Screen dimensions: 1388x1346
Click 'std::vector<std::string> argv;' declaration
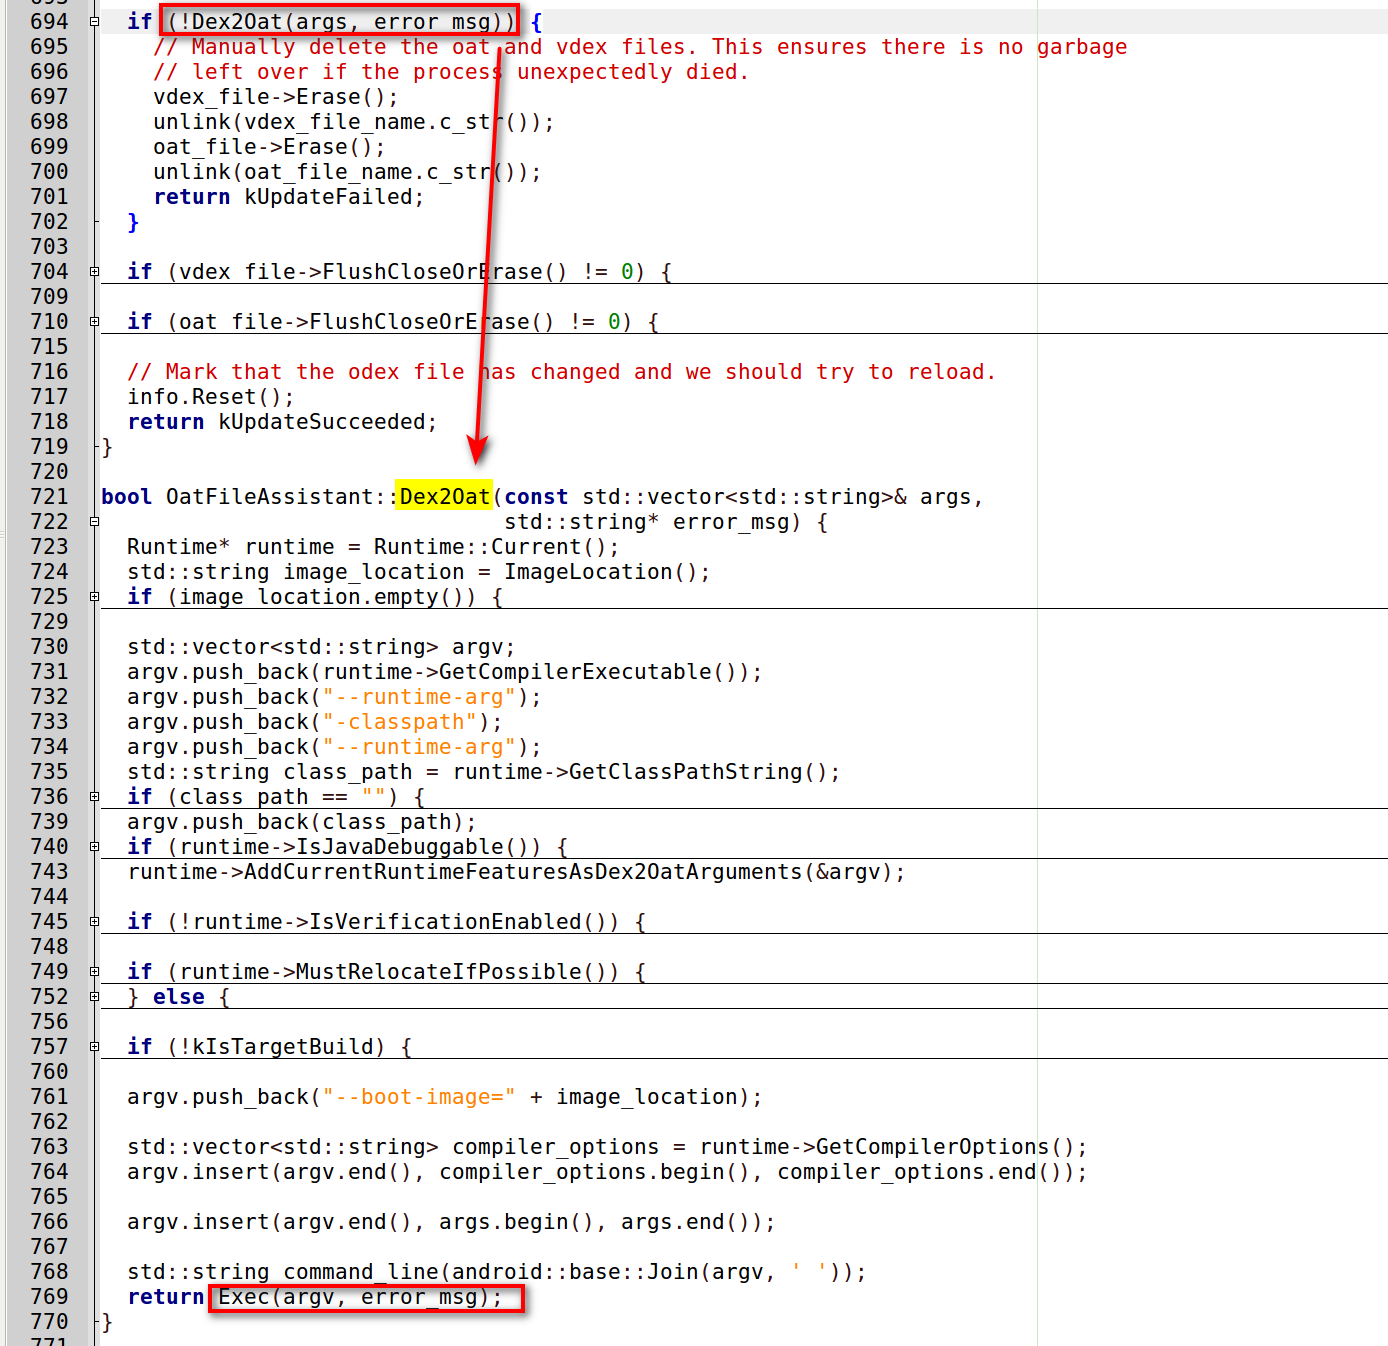click(321, 647)
